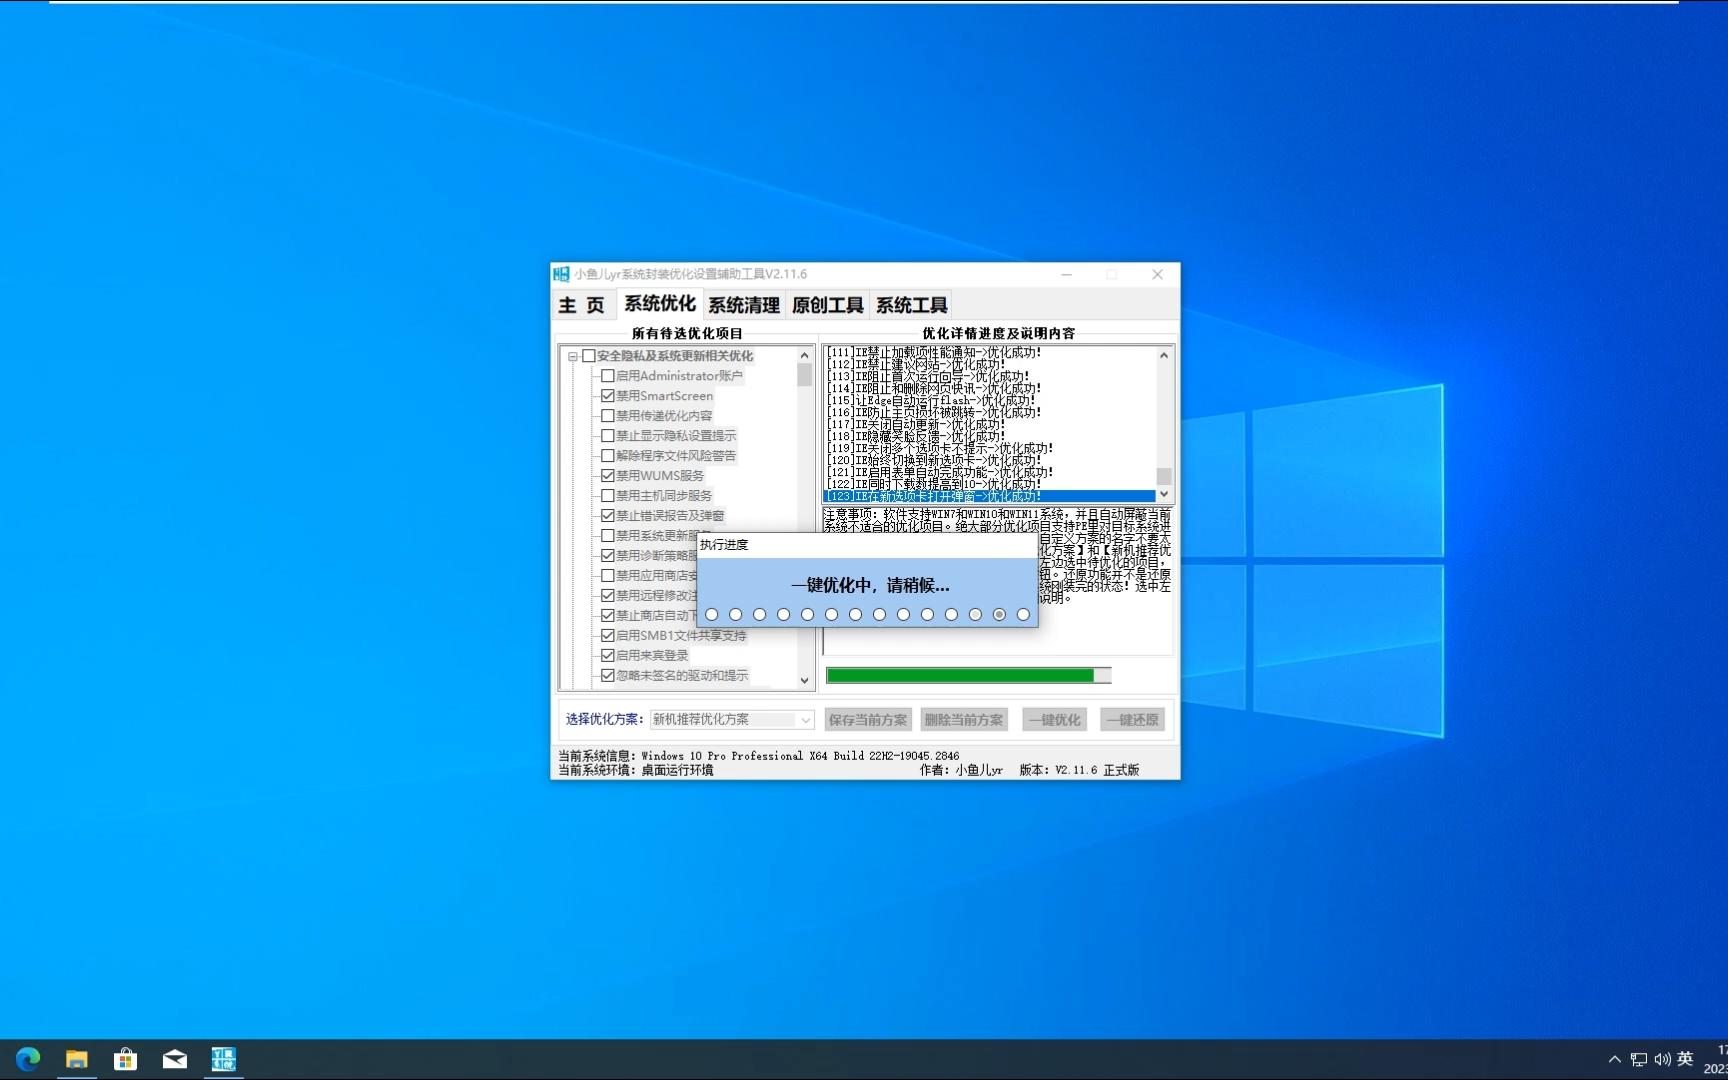
Task: Open the volume control tray icon
Action: 1662,1059
